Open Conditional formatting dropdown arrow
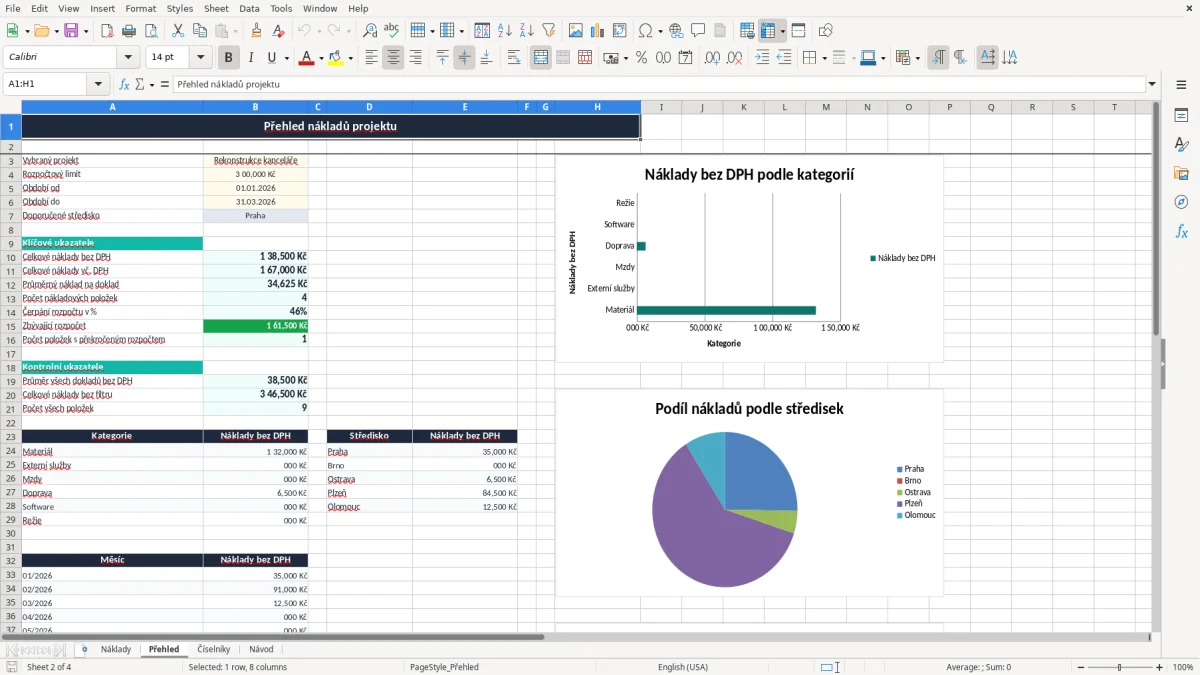This screenshot has width=1200, height=675. point(917,58)
